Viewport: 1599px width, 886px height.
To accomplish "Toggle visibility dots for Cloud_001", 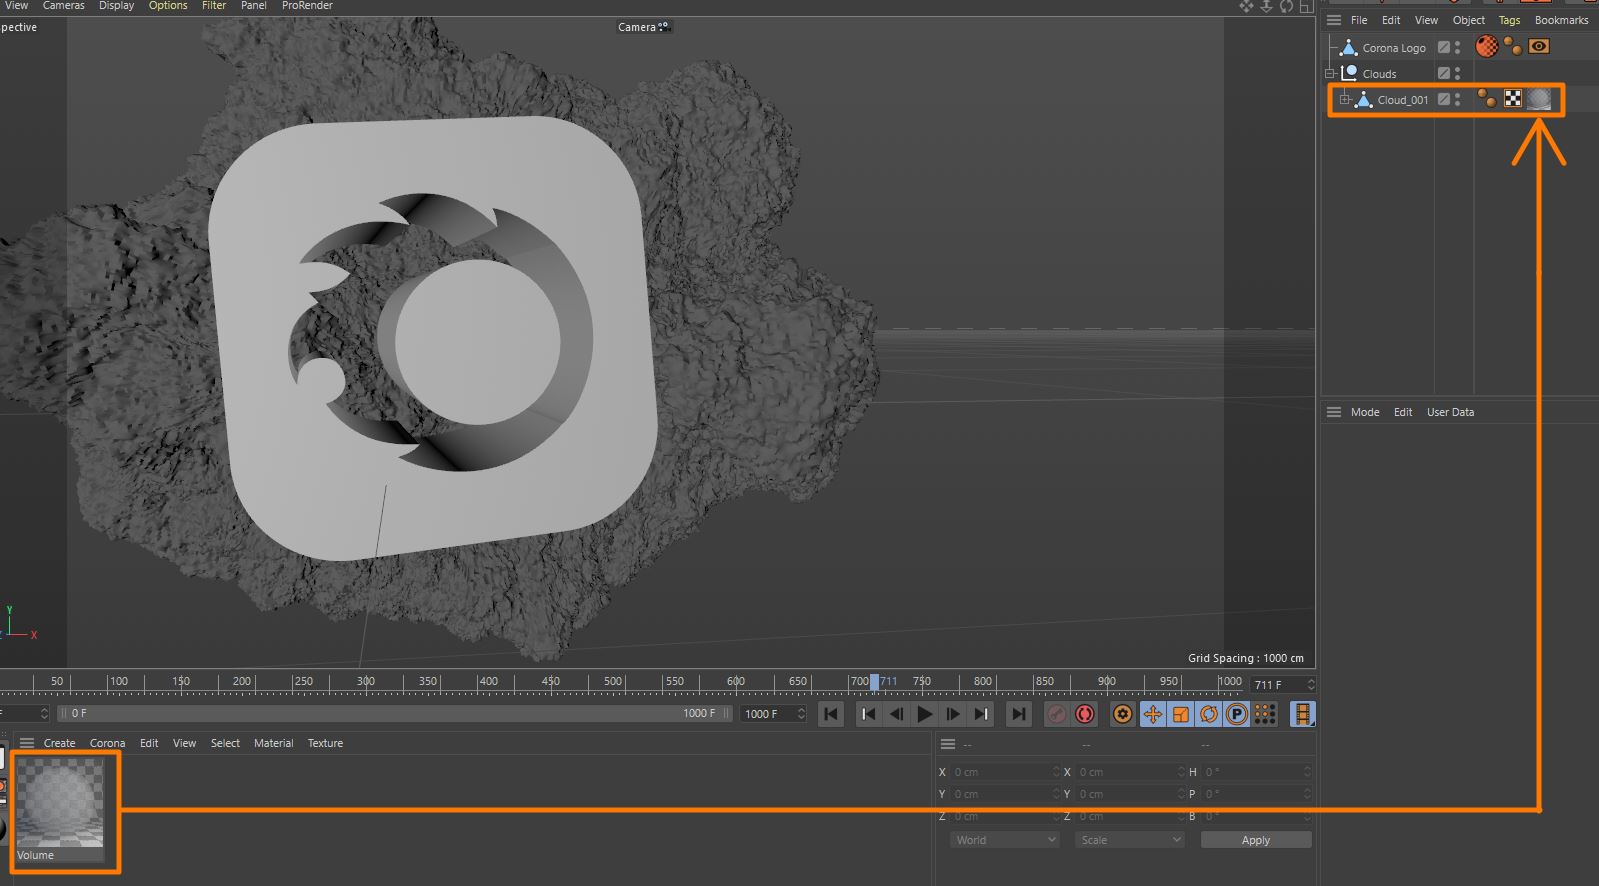I will click(1458, 99).
